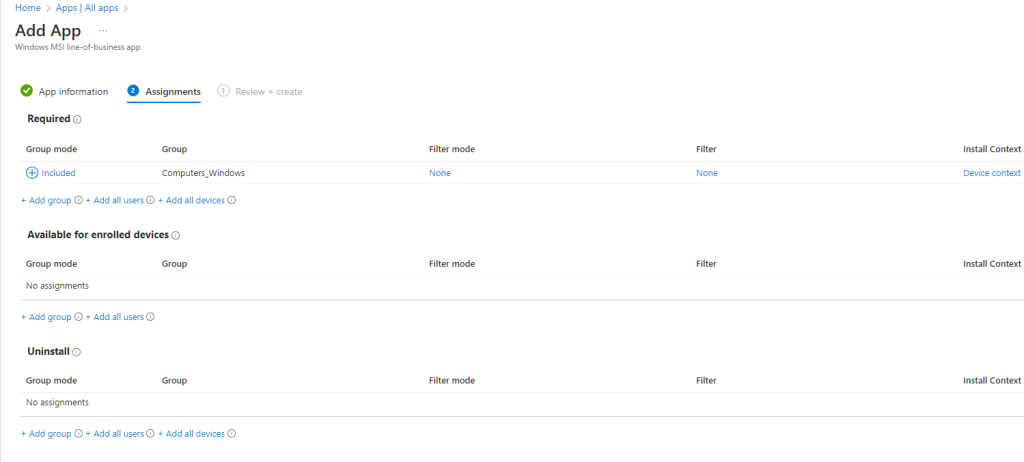Go to the Review + create step
1024x462 pixels.
[x=268, y=92]
